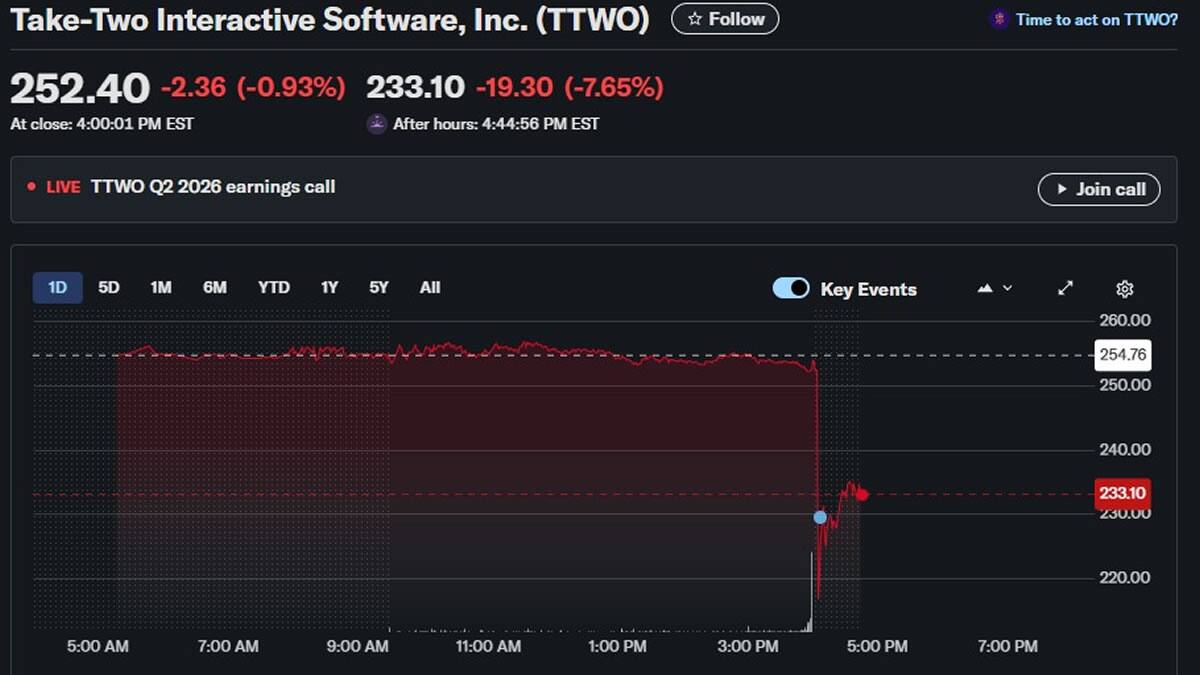Open the 'Time to act on TTWO?' link
This screenshot has height=675, width=1200.
click(1096, 19)
